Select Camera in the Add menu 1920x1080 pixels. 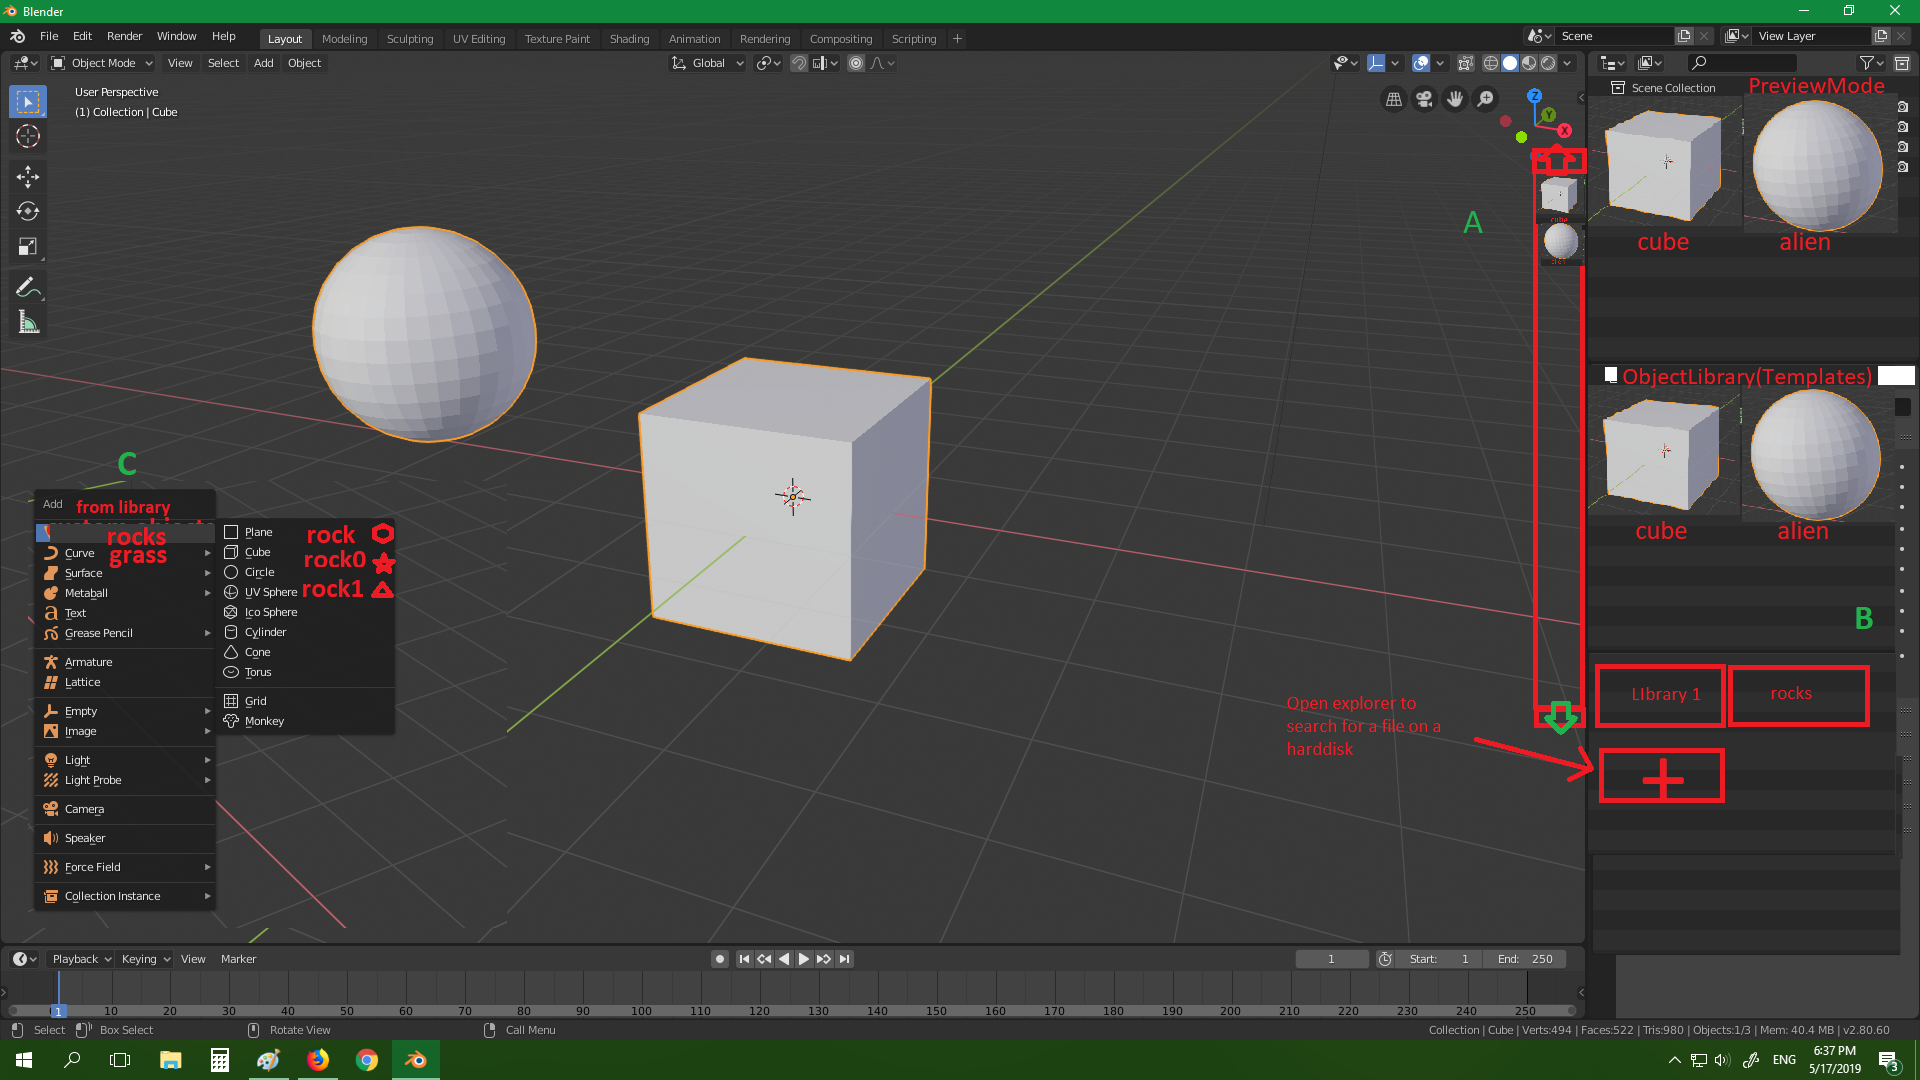125,809
